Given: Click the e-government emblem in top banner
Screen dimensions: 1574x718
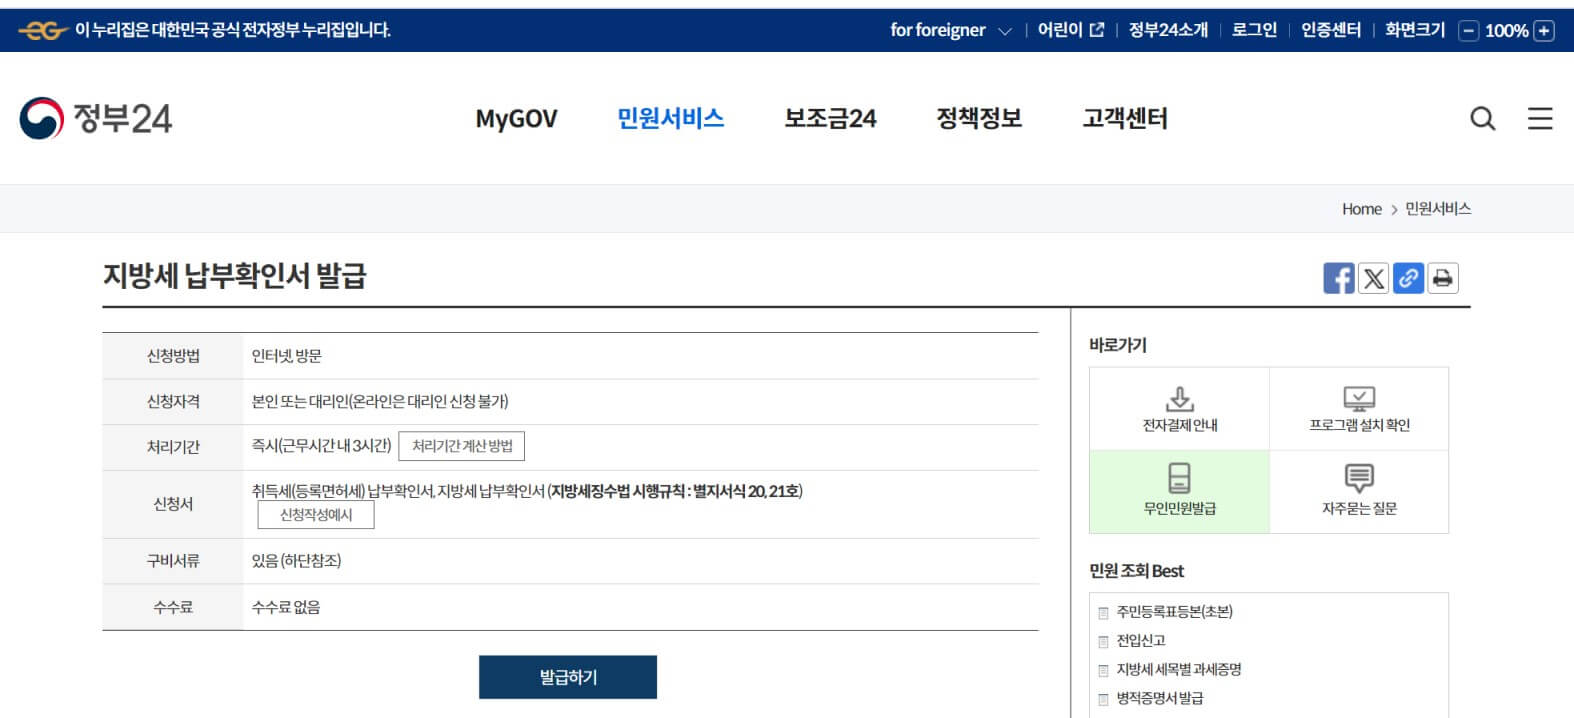Looking at the screenshot, I should pyautogui.click(x=43, y=31).
